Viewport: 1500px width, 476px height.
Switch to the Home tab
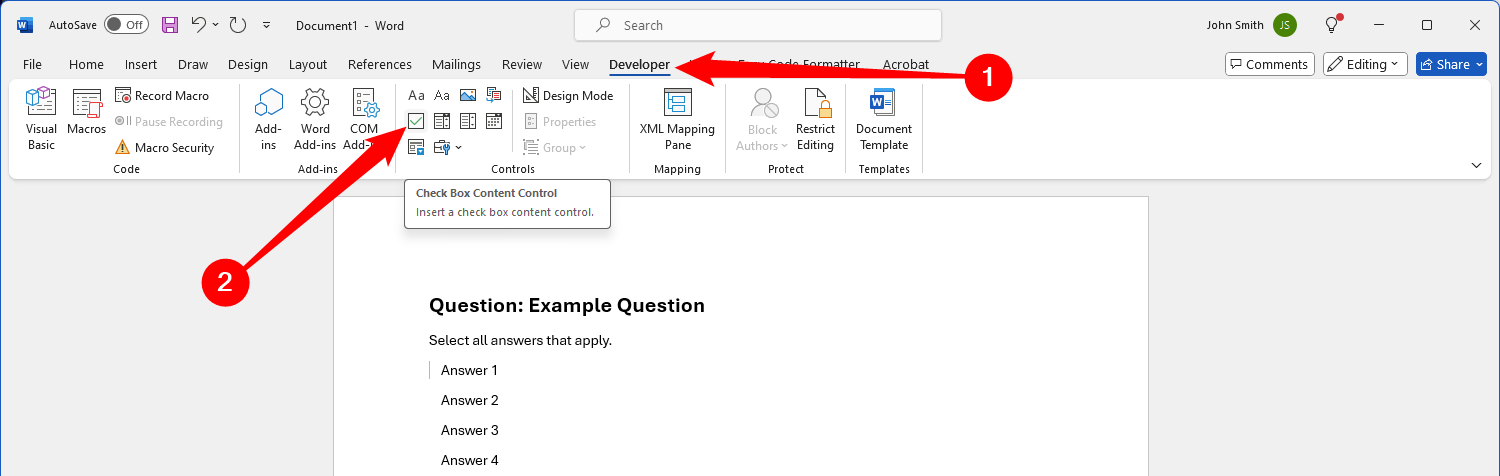[x=86, y=64]
